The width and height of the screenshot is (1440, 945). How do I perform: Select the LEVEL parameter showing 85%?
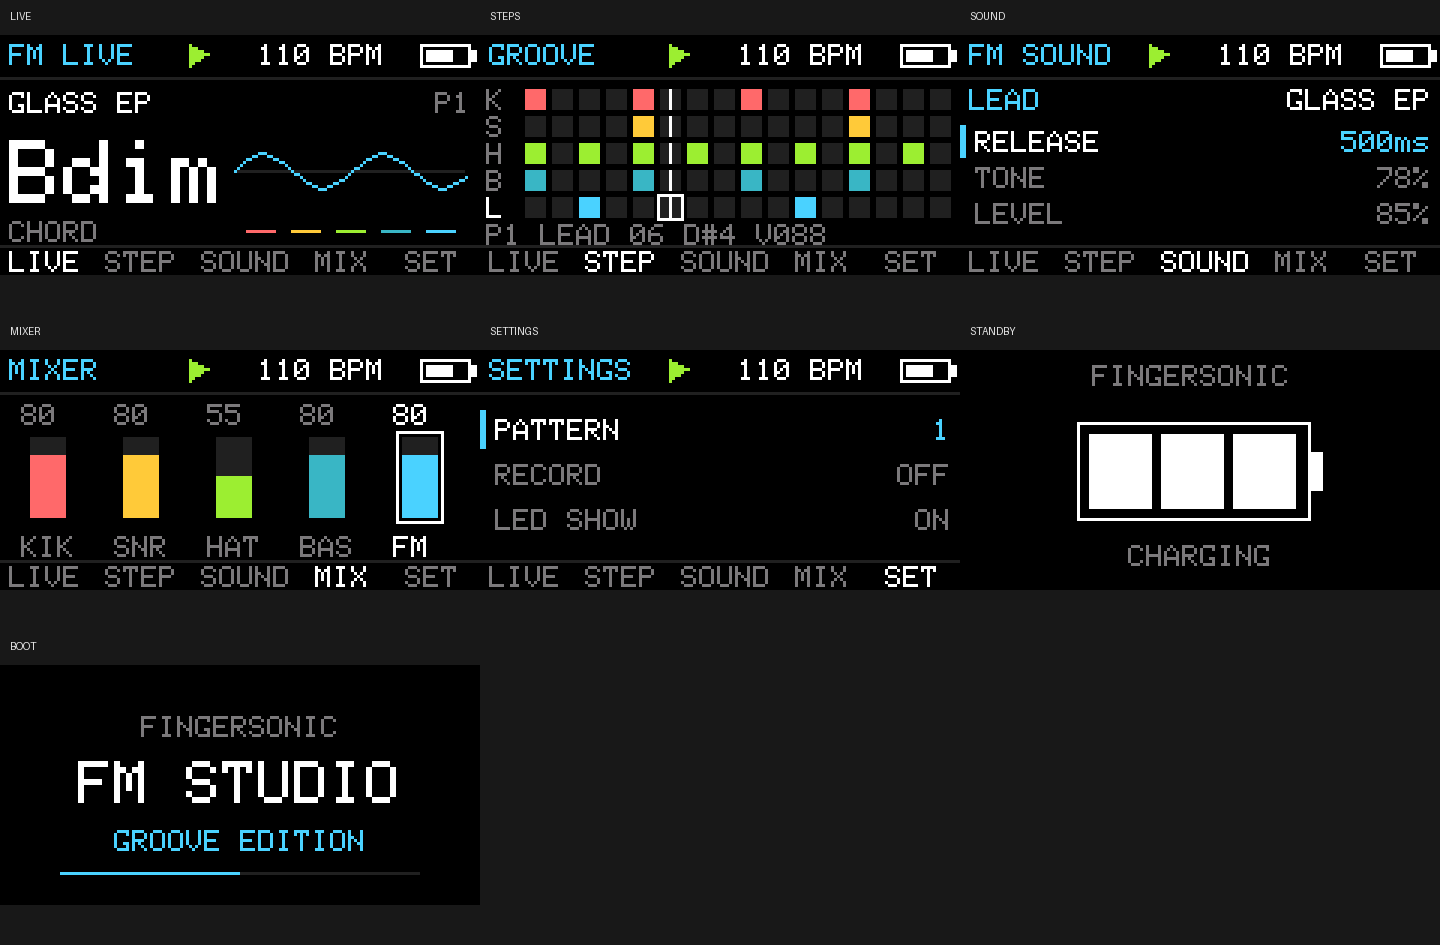coord(1198,214)
